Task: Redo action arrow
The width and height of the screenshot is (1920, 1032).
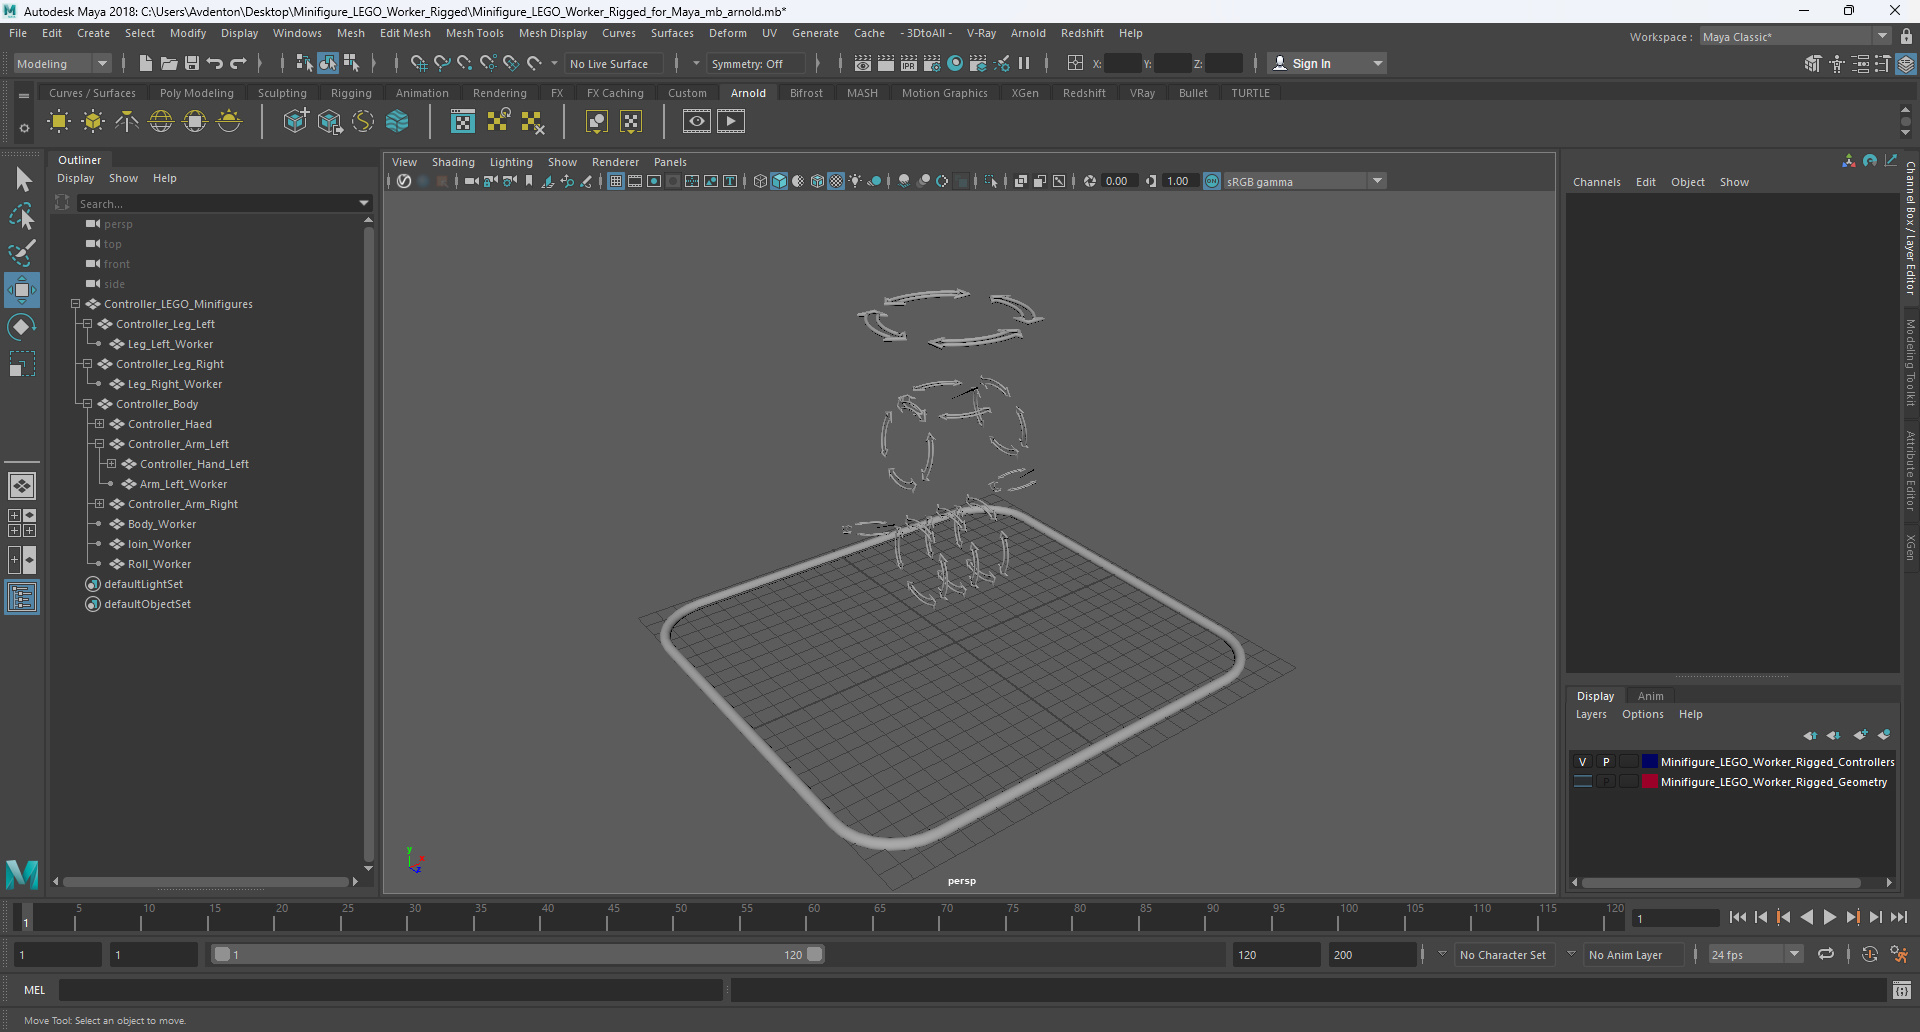Action: (238, 63)
